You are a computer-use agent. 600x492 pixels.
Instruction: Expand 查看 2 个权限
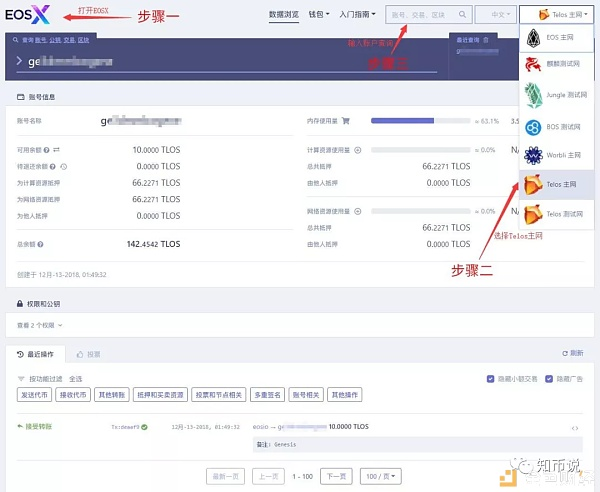coord(39,325)
